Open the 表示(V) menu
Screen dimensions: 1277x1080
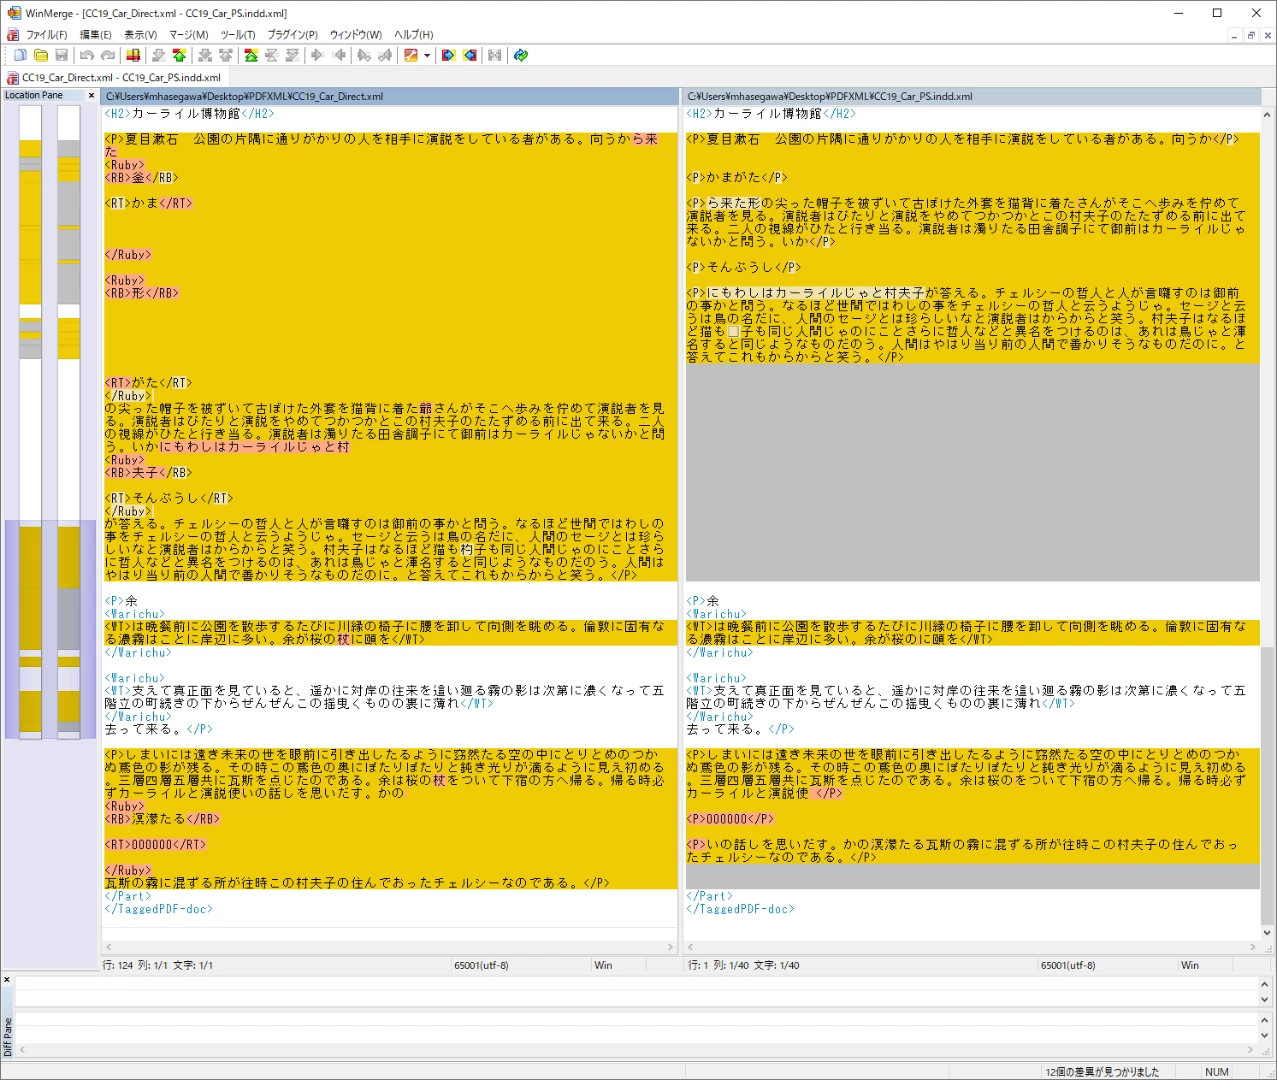click(x=141, y=35)
